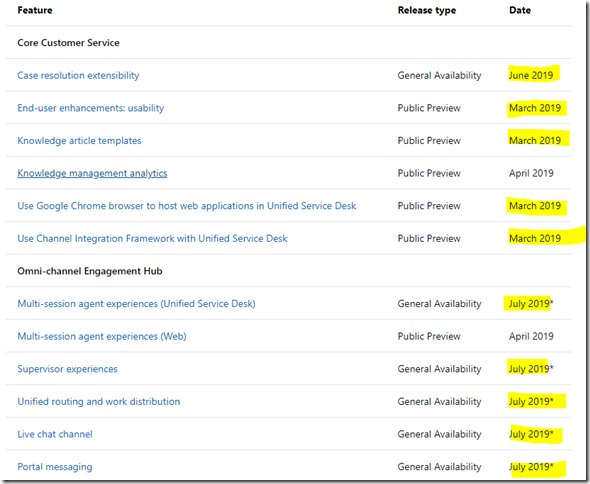590x484 pixels.
Task: Open Use Channel Integration Framework link
Action: (152, 239)
